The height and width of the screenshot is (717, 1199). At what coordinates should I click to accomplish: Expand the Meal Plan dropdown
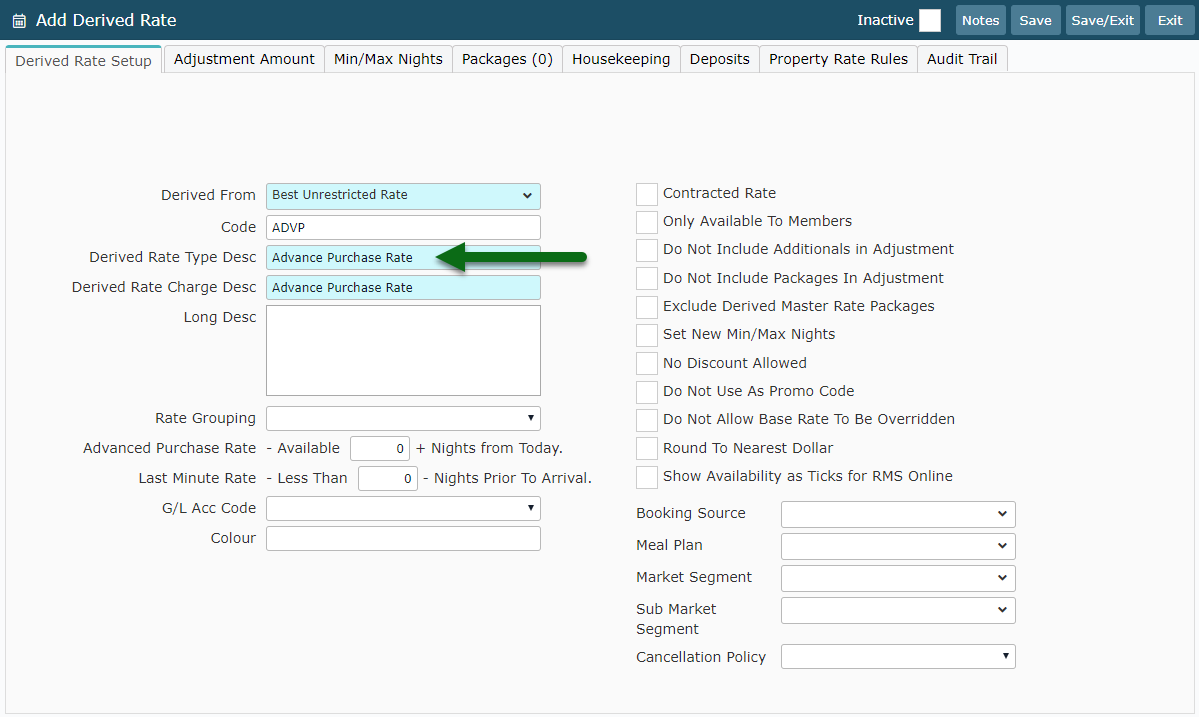click(x=898, y=547)
